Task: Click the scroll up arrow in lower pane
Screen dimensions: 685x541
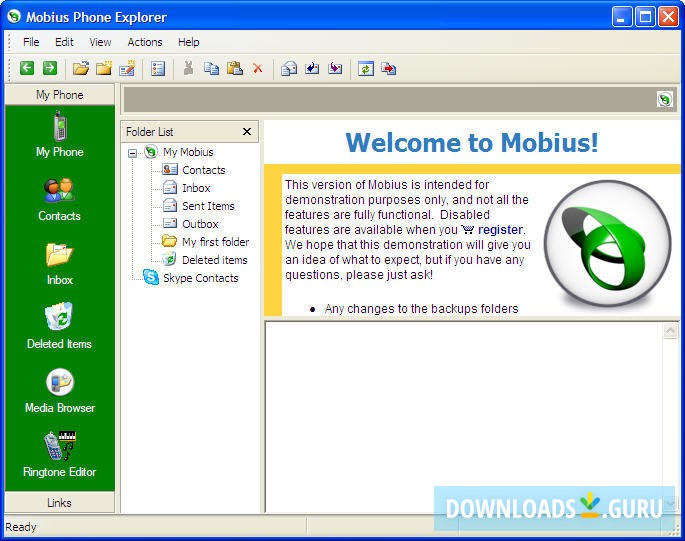Action: point(670,331)
